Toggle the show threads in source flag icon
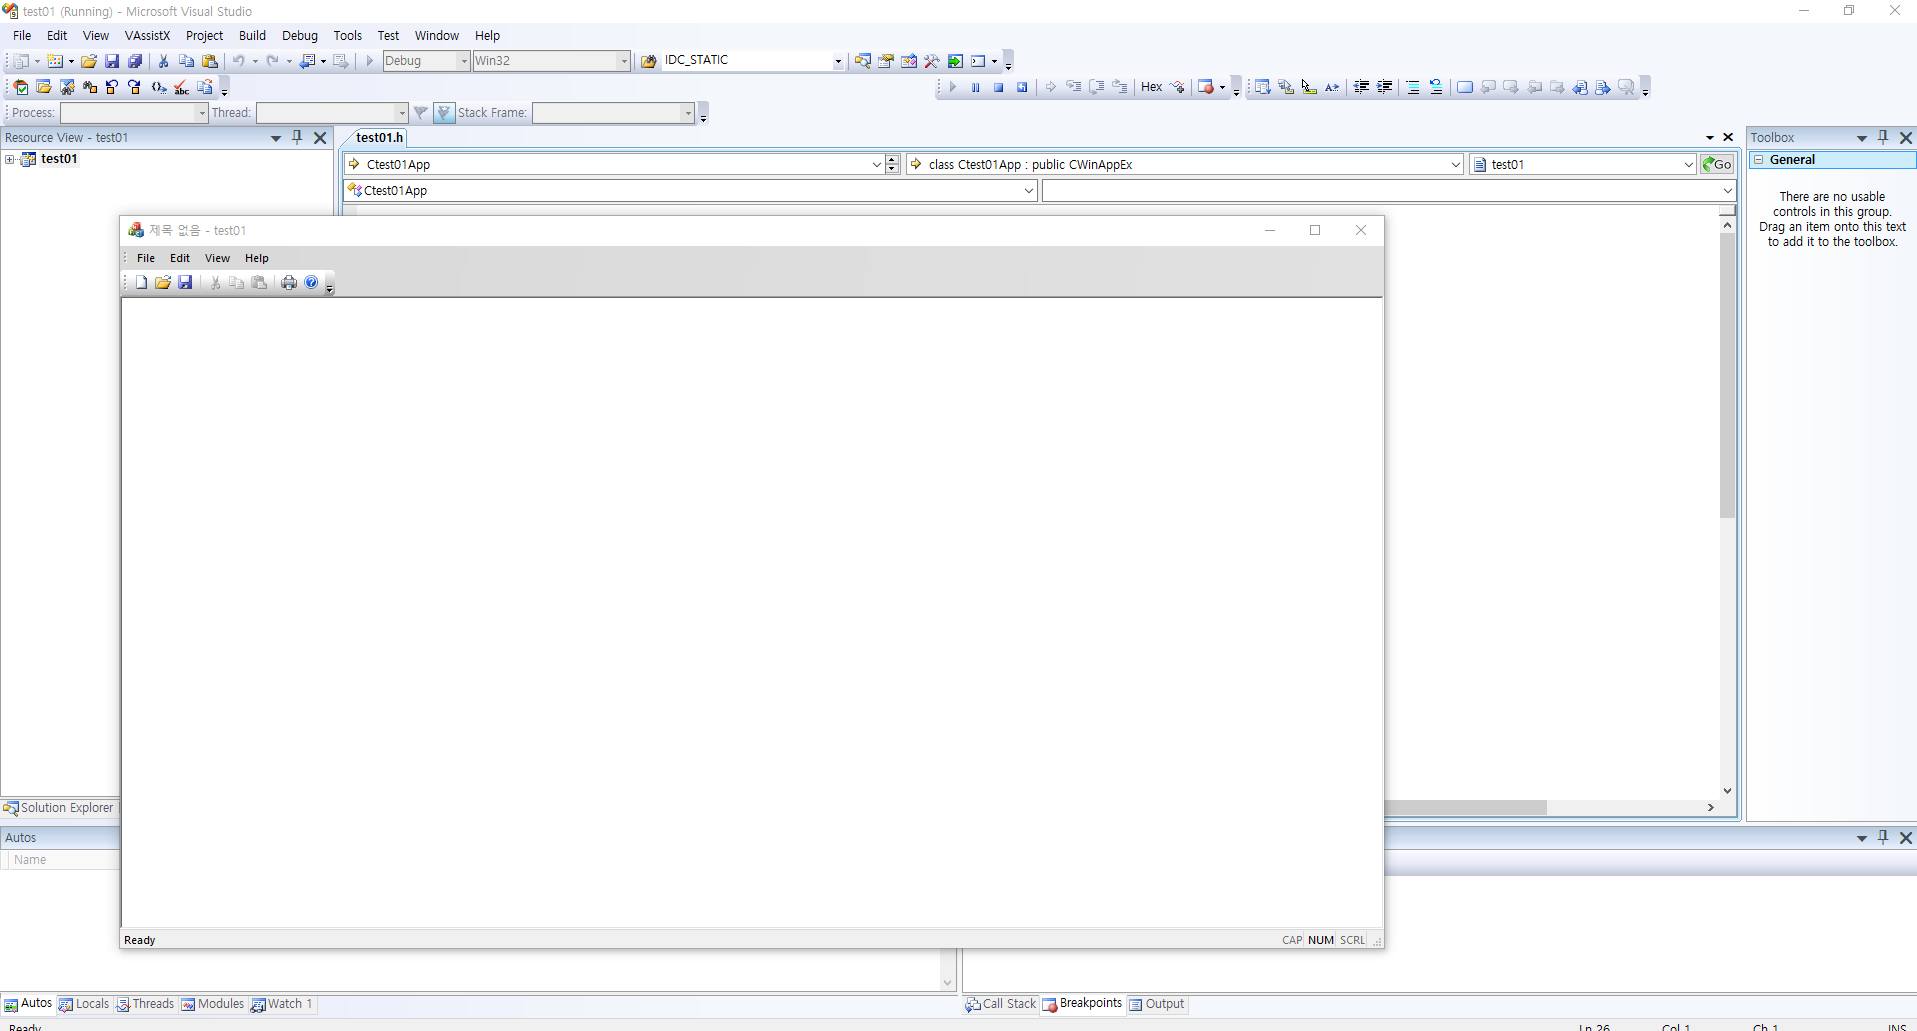 tap(445, 113)
